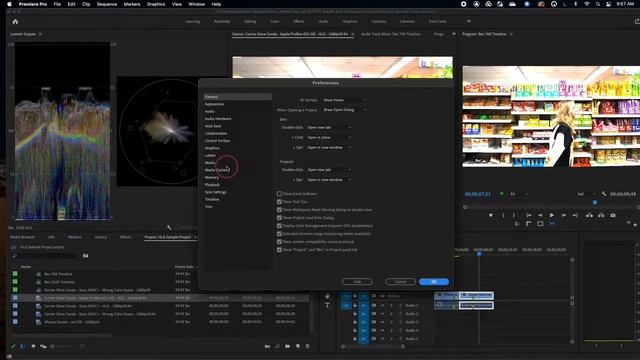Viewport: 640px width, 360px height.
Task: Toggle mute on Audio 1 track
Action: click(x=382, y=305)
